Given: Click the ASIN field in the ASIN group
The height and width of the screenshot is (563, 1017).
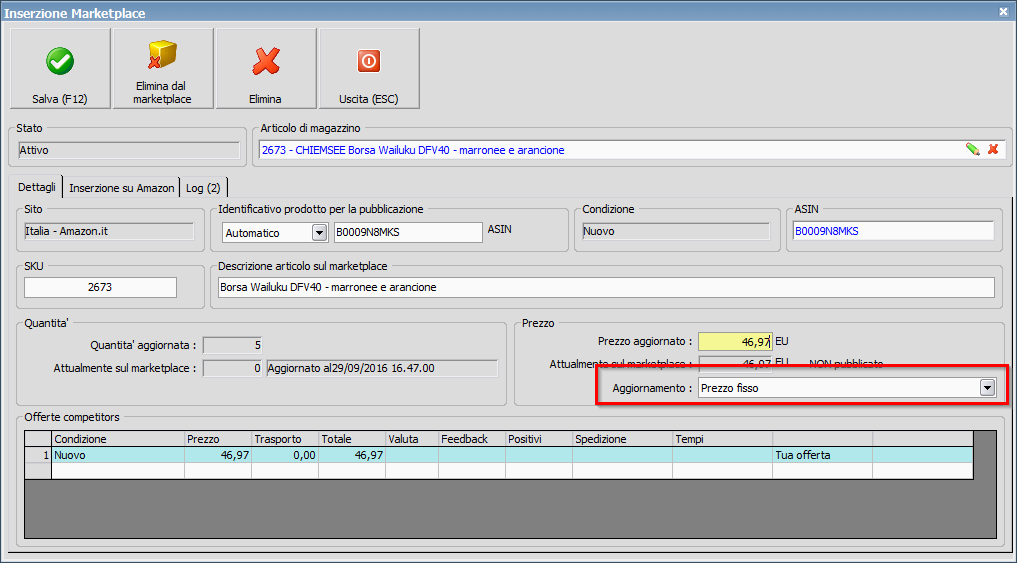Looking at the screenshot, I should coord(891,231).
